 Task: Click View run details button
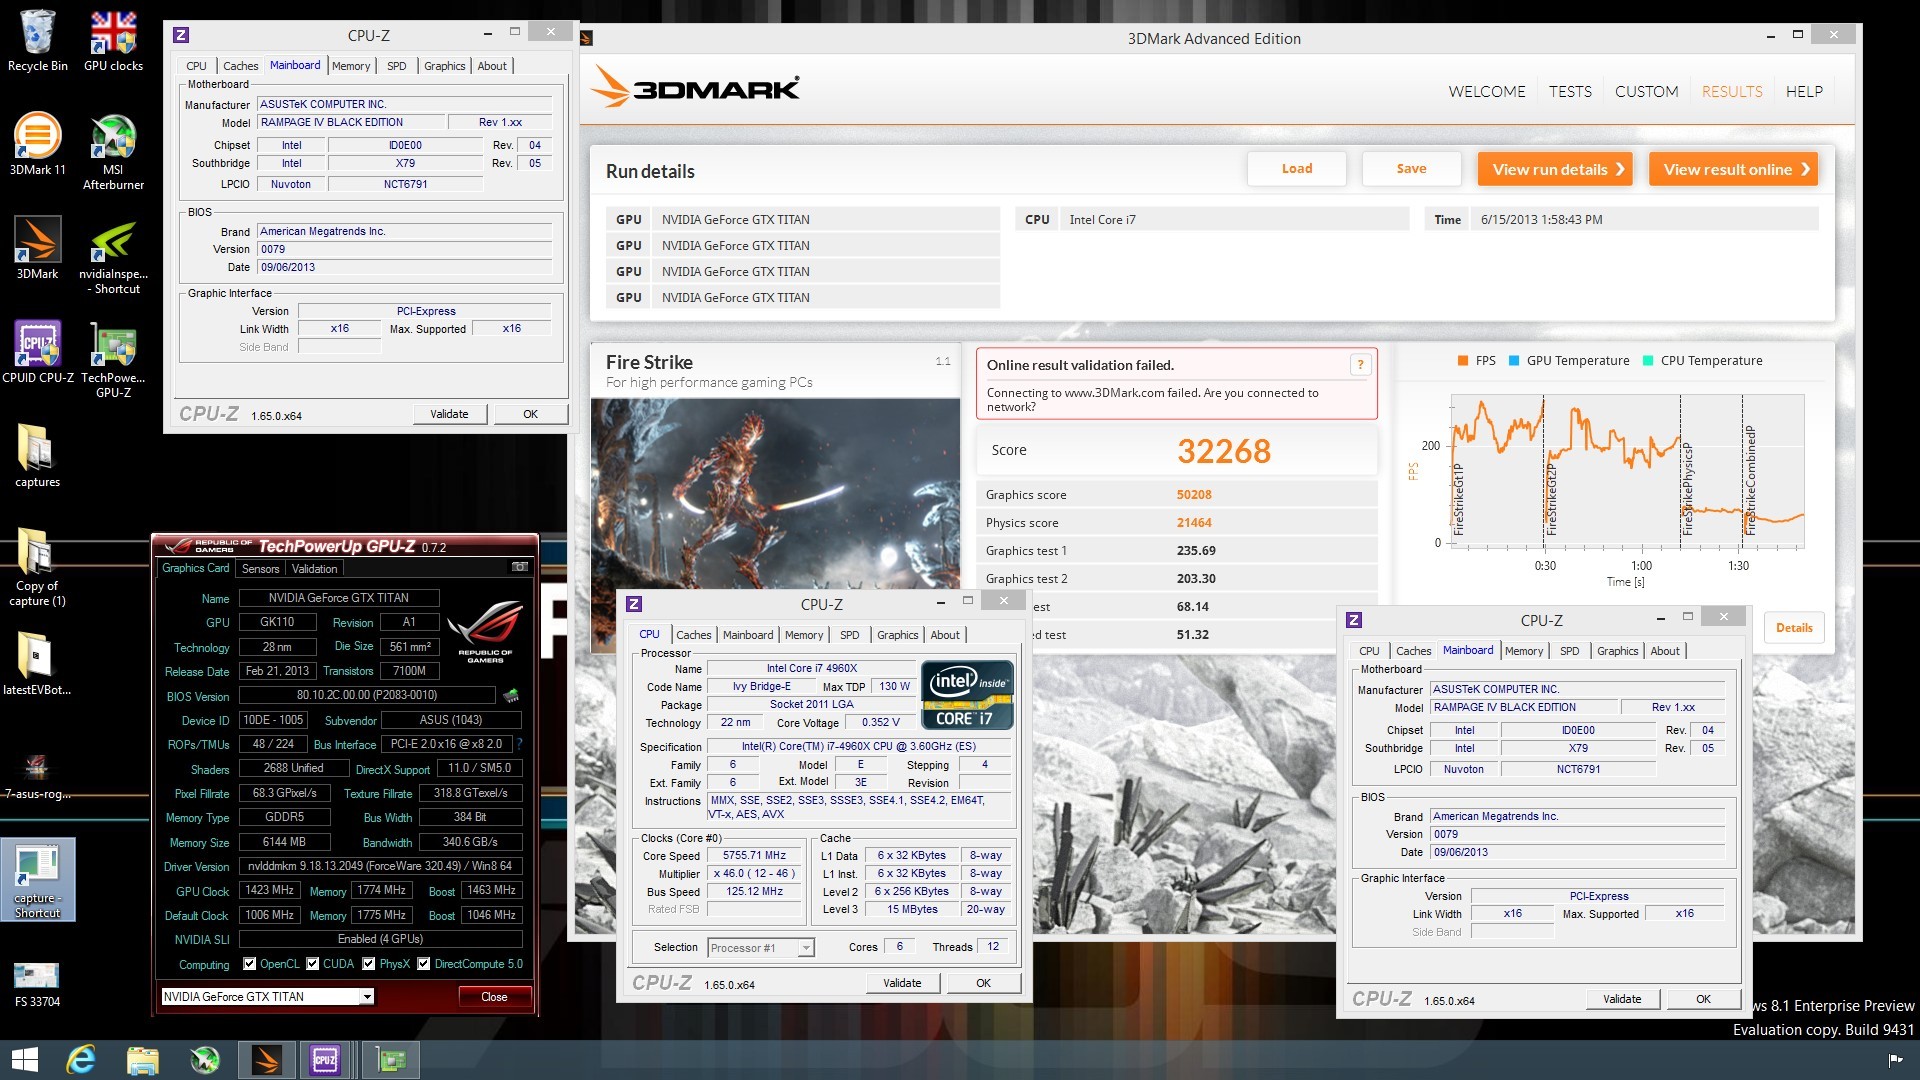pyautogui.click(x=1555, y=169)
